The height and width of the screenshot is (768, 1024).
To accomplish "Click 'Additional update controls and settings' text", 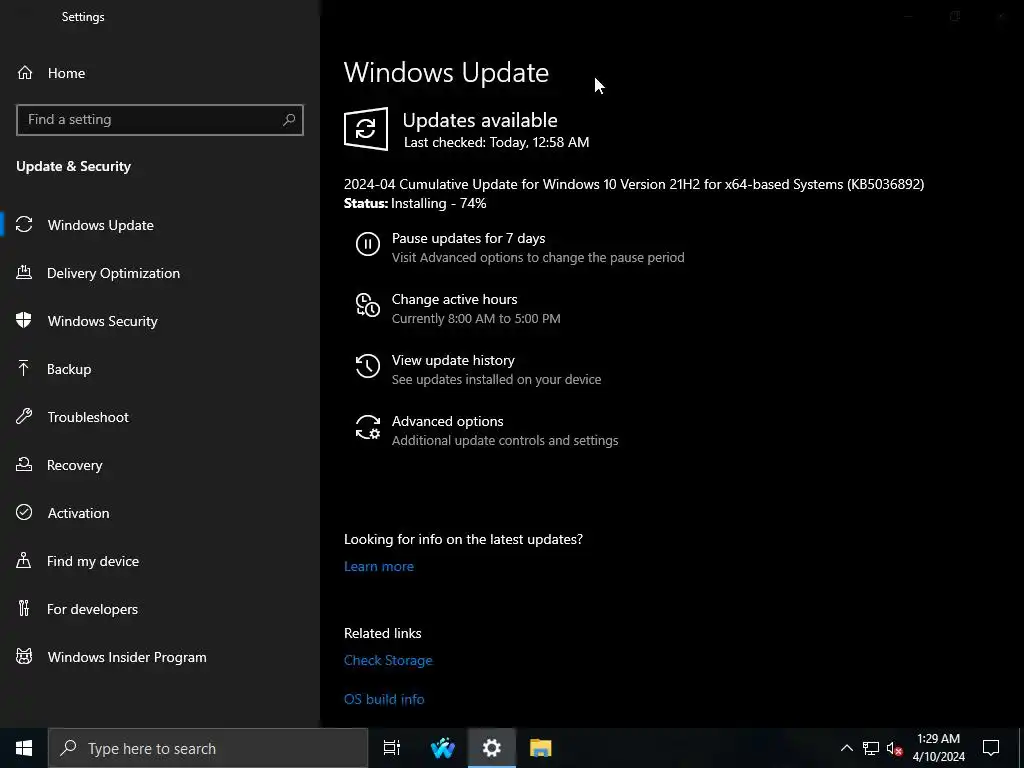I will tap(505, 440).
